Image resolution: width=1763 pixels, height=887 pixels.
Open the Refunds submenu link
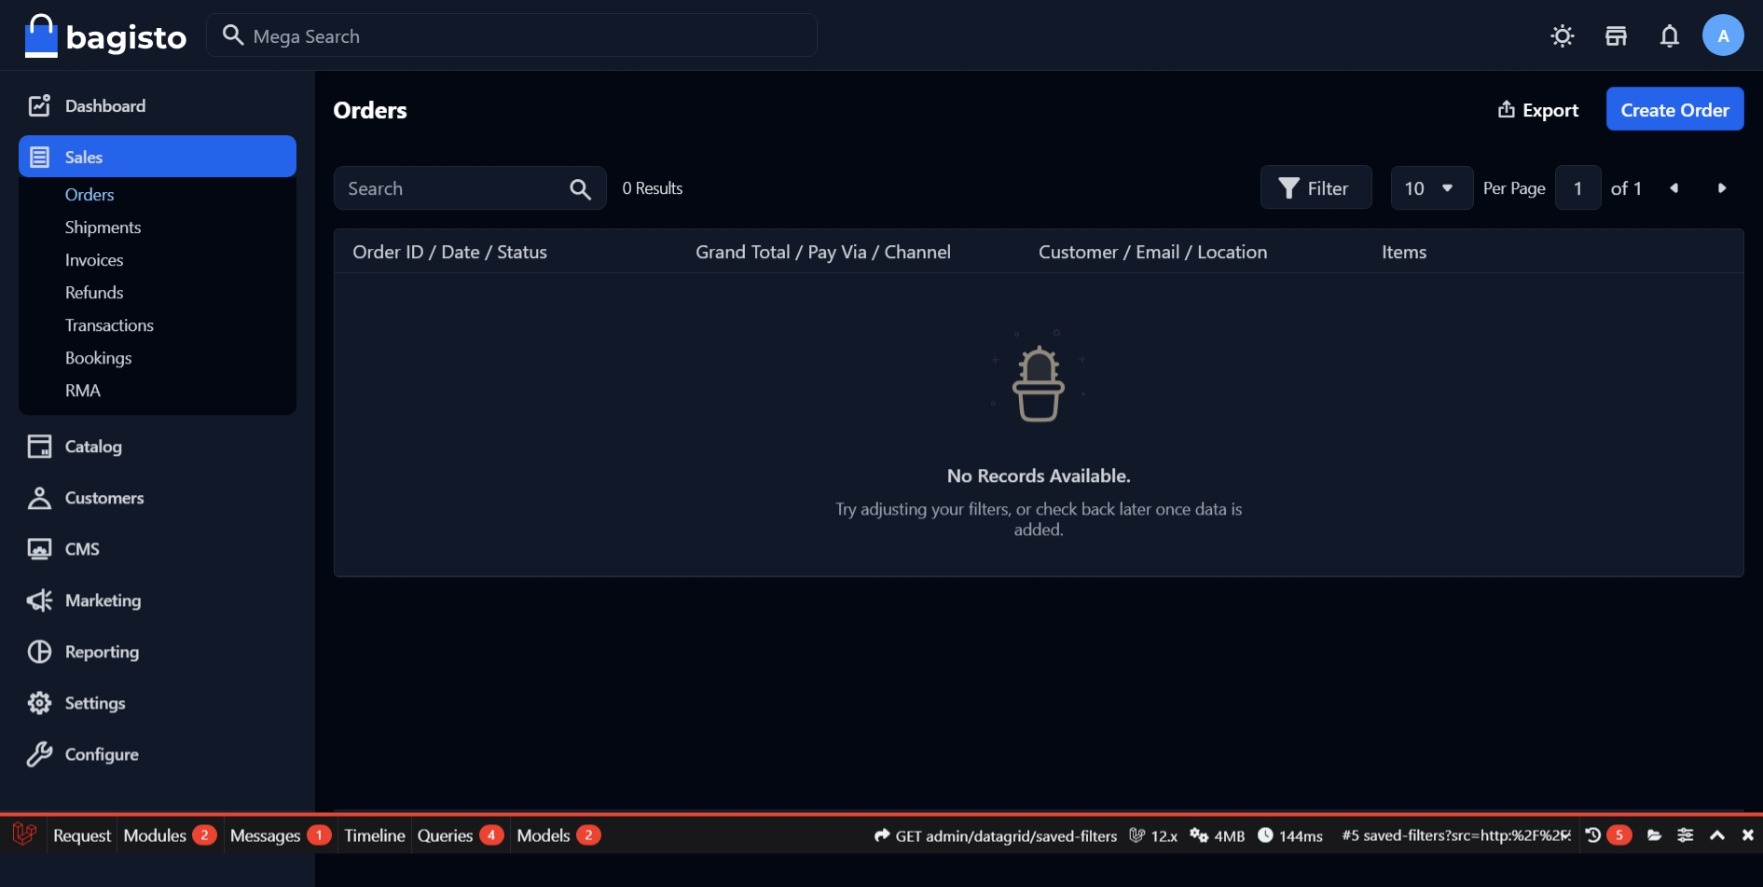coord(94,292)
